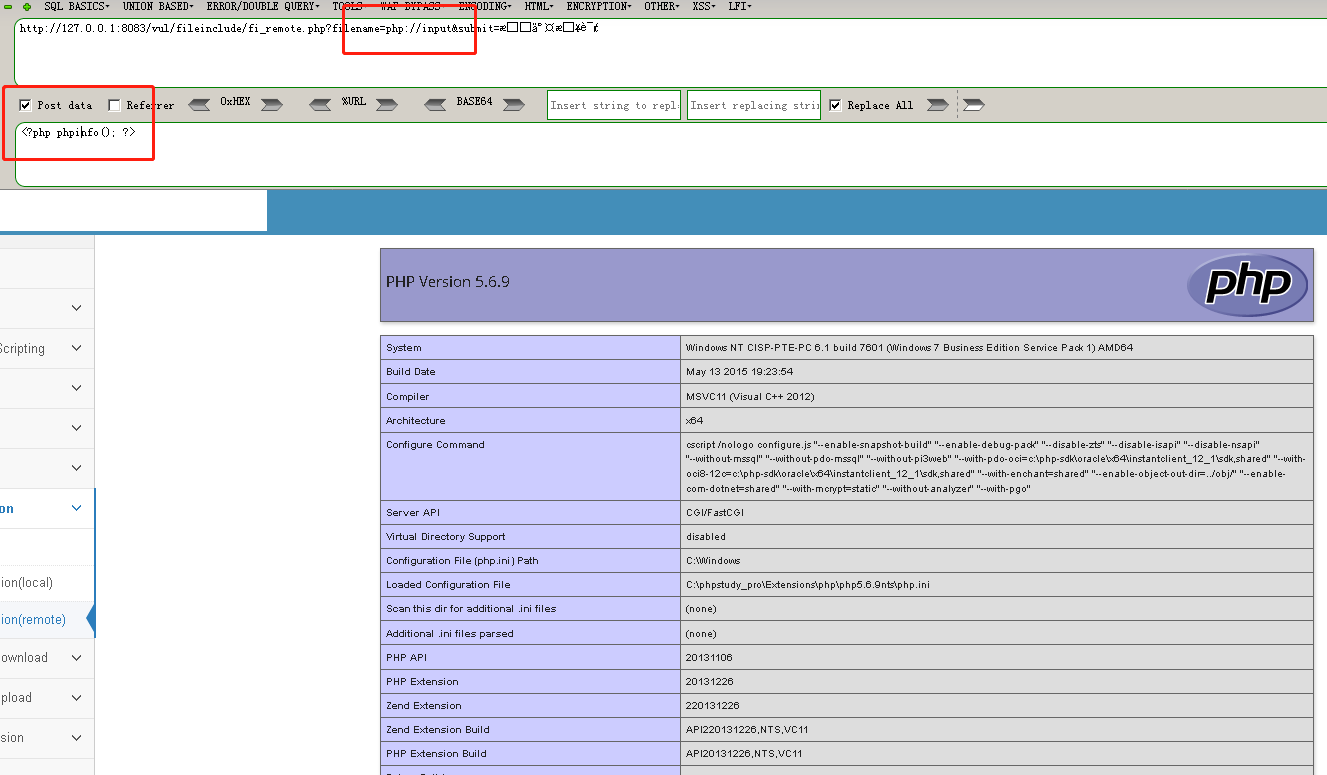
Task: Click the 'MSVC11 (Visual C++ 2012)' value
Action: click(749, 396)
